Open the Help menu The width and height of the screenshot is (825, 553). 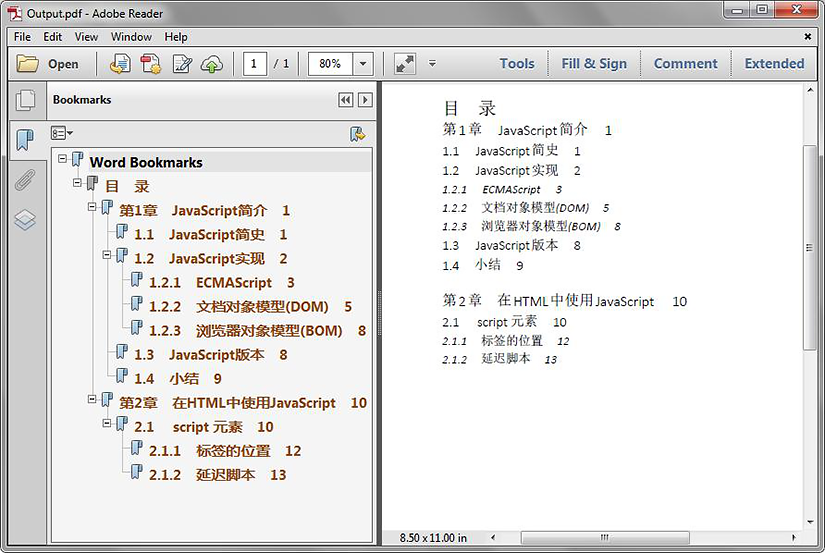point(176,37)
